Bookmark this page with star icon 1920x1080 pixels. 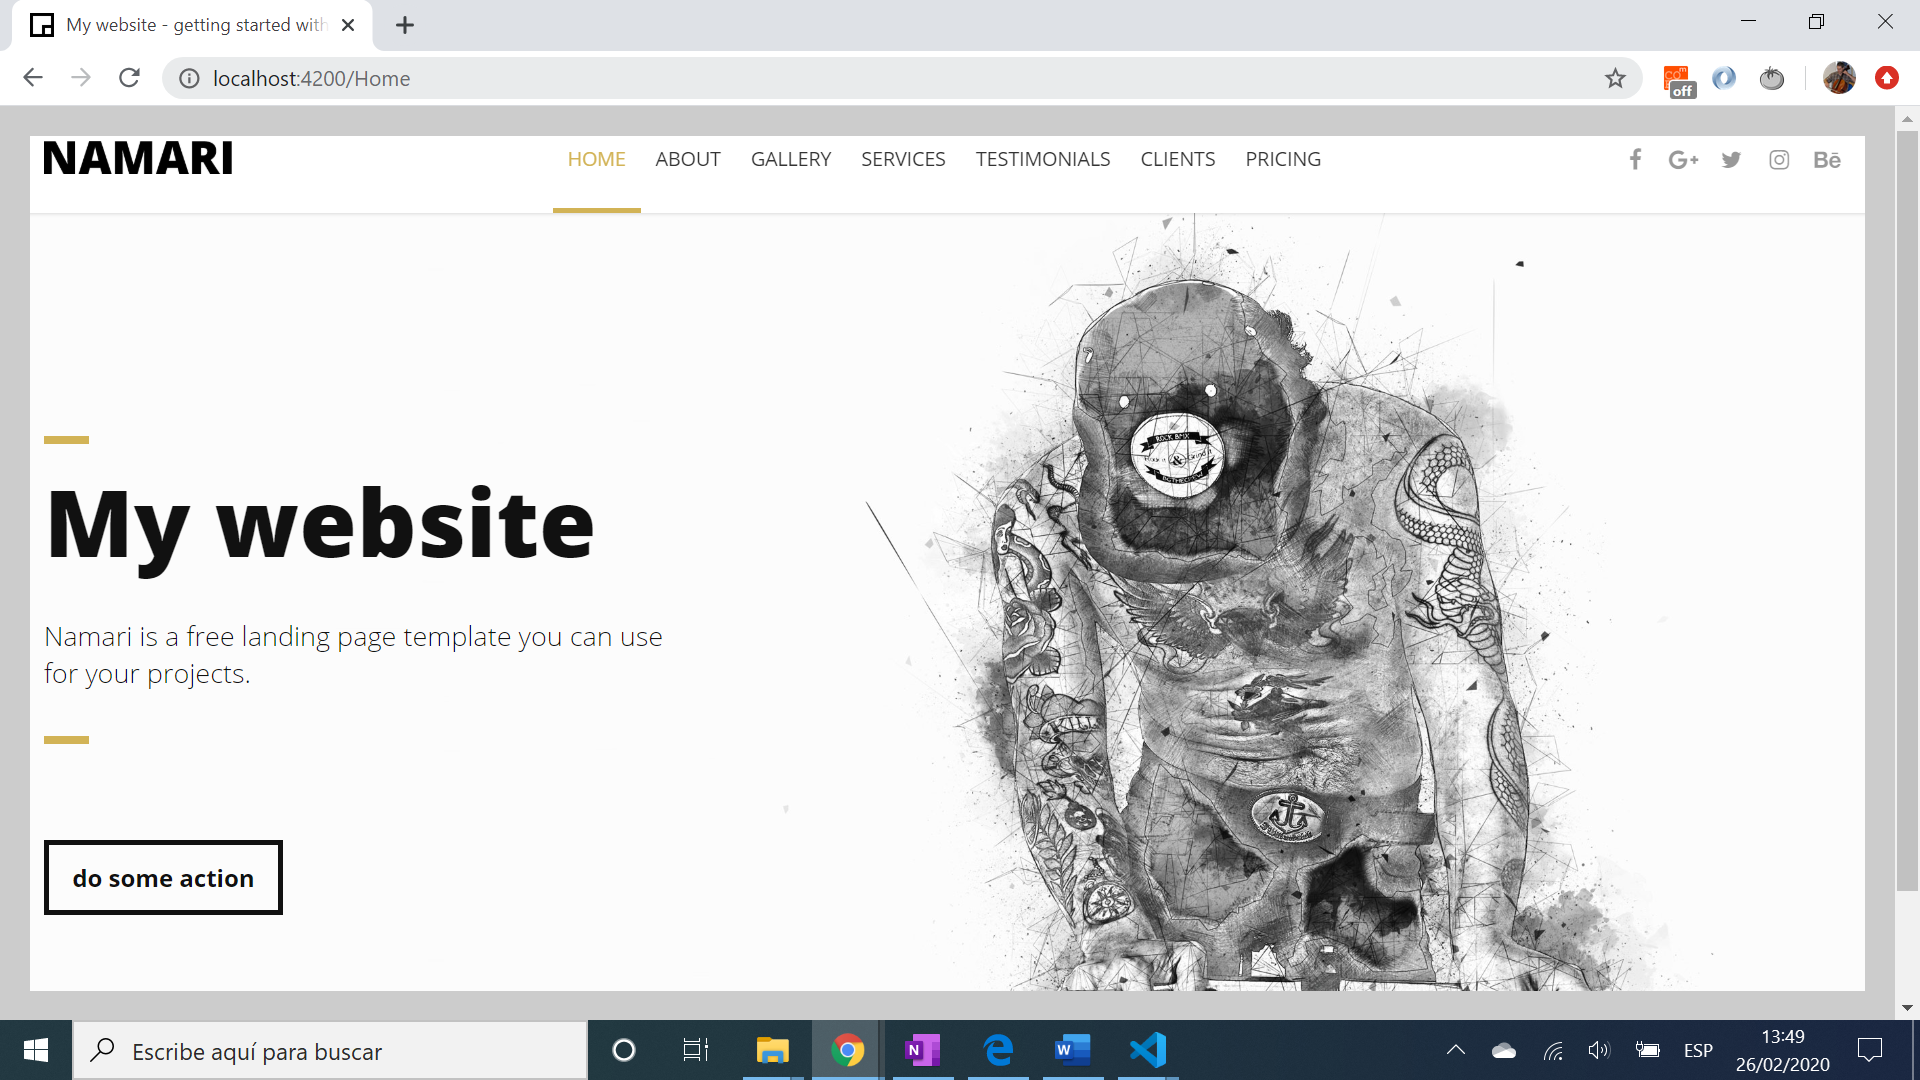click(x=1615, y=78)
